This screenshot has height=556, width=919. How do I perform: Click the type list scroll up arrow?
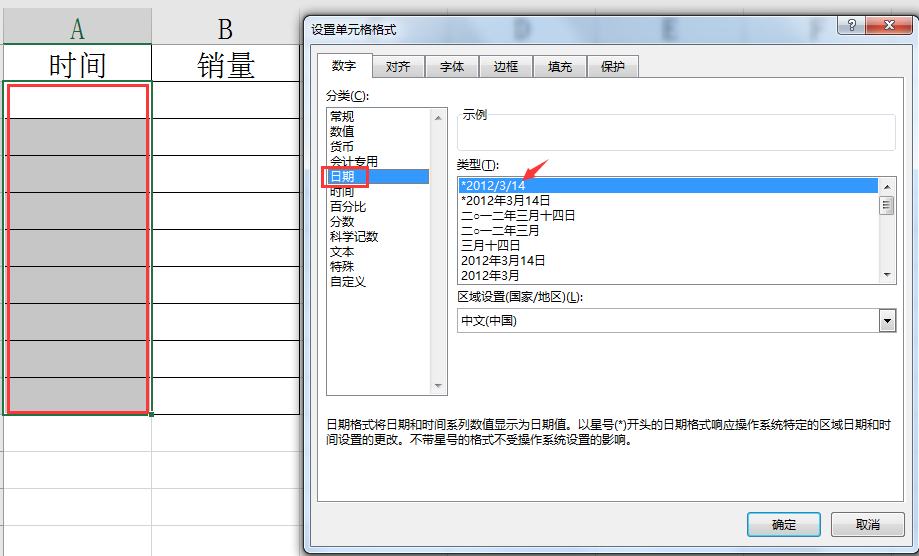point(887,186)
